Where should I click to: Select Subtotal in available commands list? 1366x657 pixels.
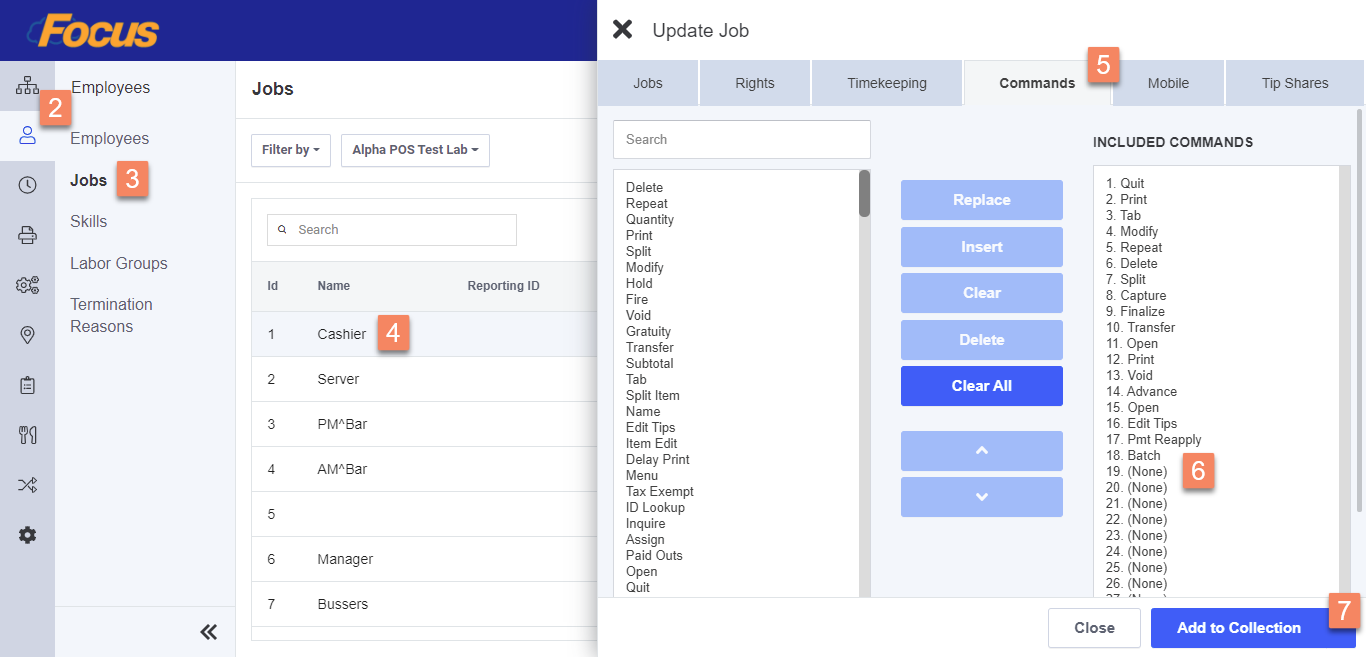650,364
